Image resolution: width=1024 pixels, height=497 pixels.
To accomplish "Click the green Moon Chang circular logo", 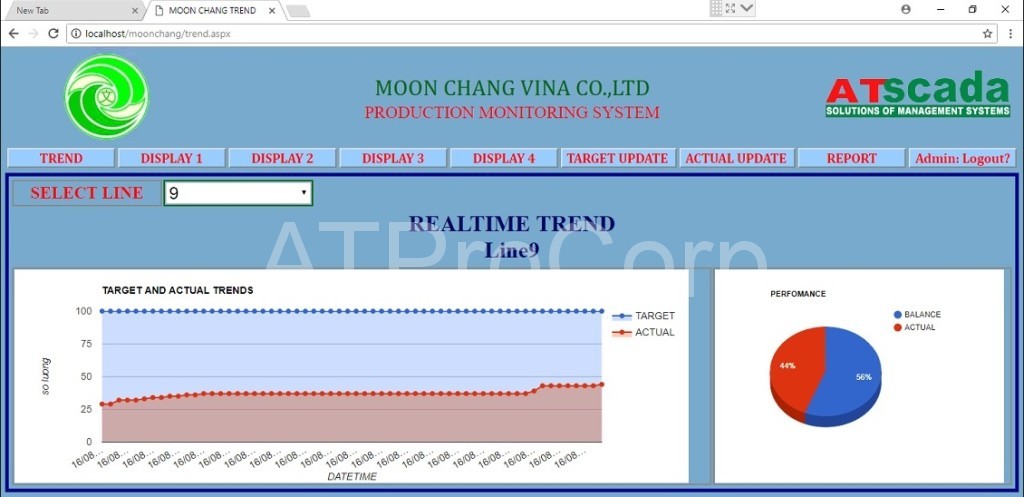I will 106,96.
